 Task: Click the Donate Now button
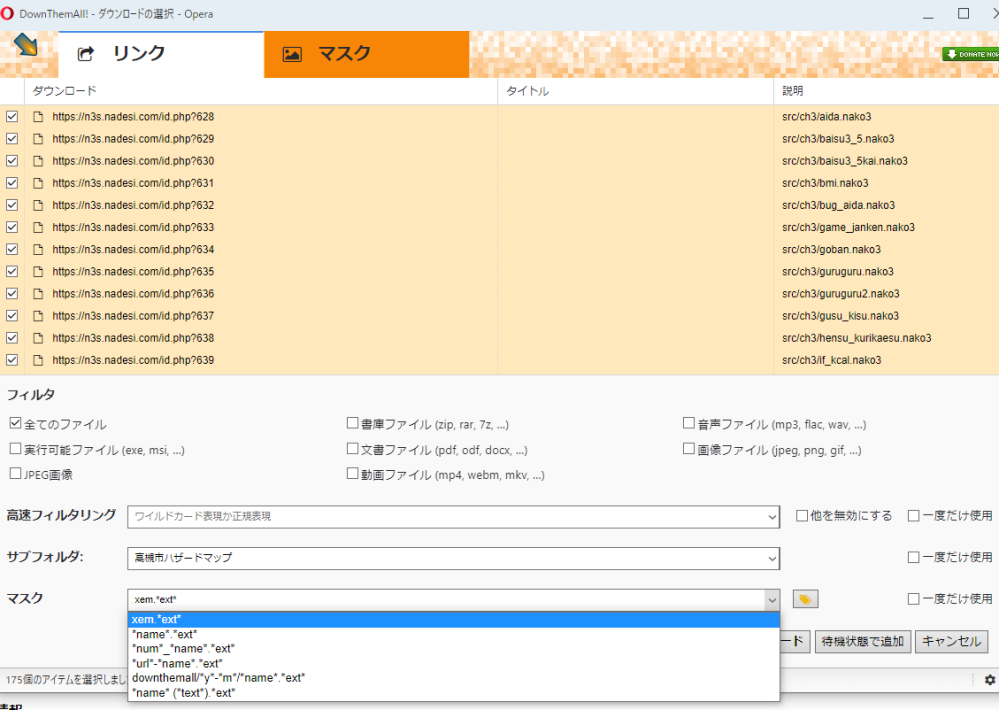point(971,54)
